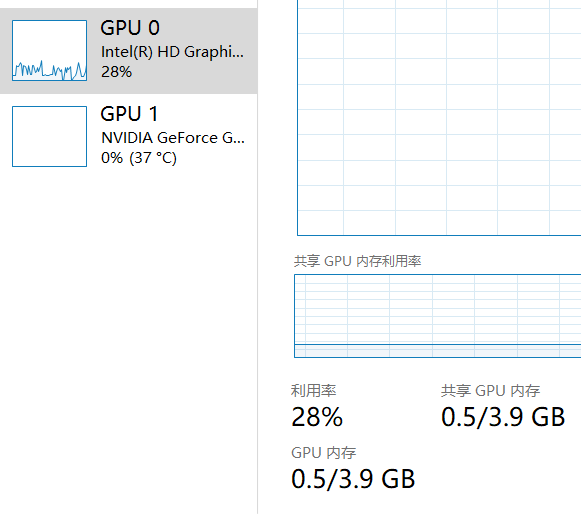
Task: Click the 共享 GPU 内存利用率 graph heading
Action: (358, 261)
